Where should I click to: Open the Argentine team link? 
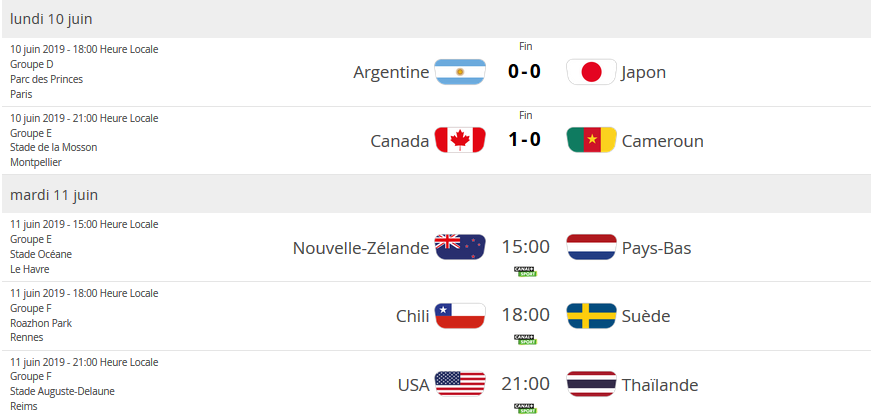tap(391, 72)
